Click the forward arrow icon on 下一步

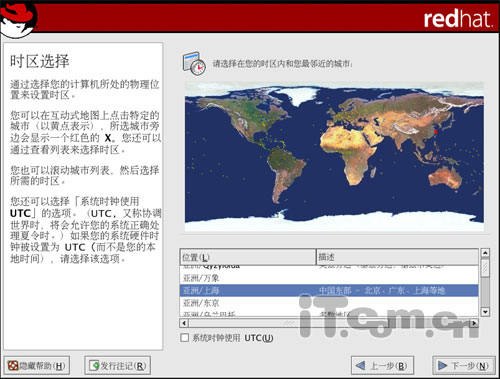click(x=442, y=366)
